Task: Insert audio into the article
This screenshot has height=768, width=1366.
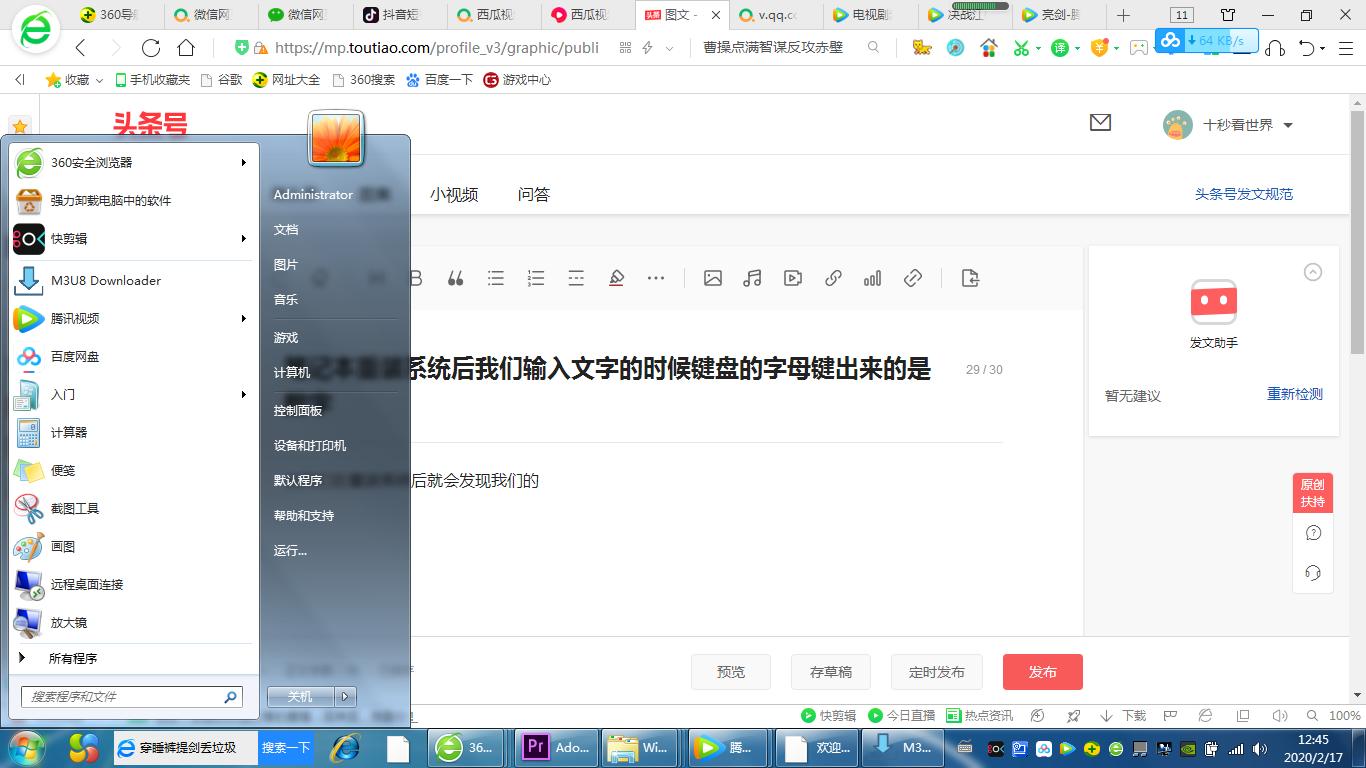Action: pyautogui.click(x=752, y=278)
